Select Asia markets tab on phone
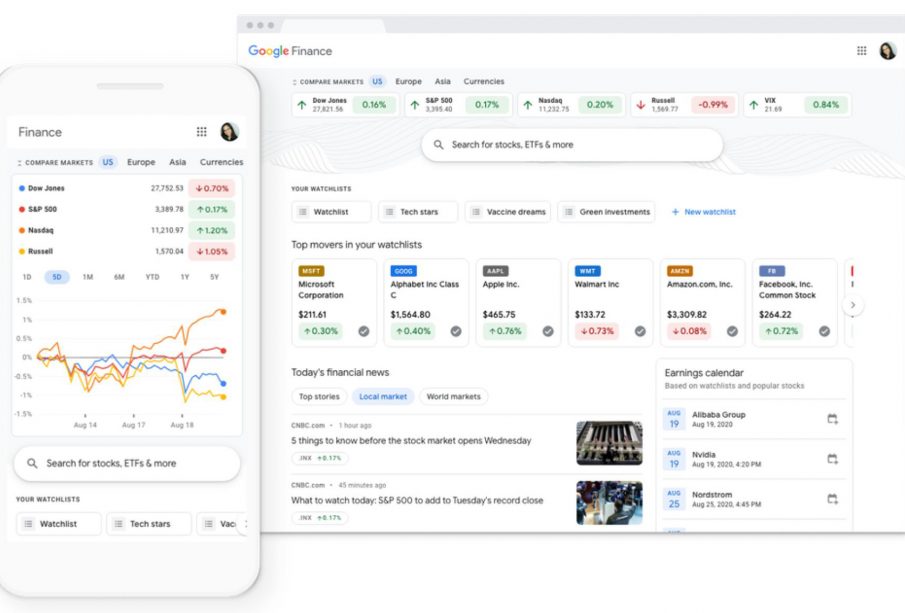Viewport: 905px width, 613px height. click(x=177, y=162)
